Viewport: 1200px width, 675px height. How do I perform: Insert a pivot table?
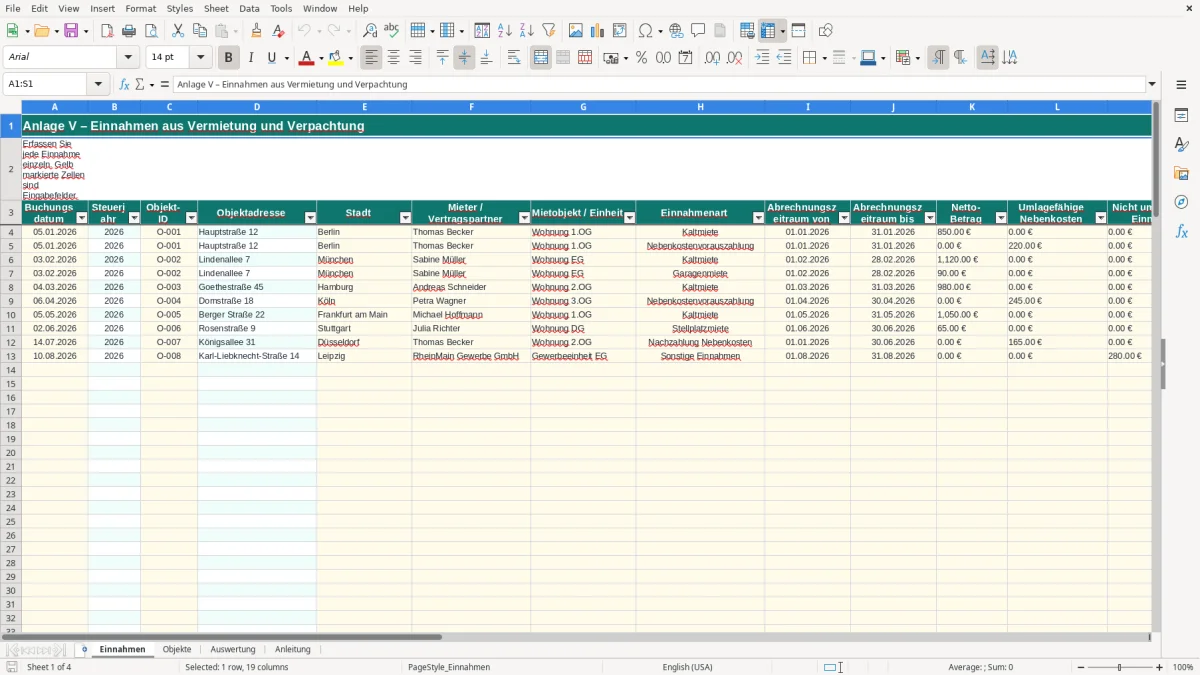(620, 31)
